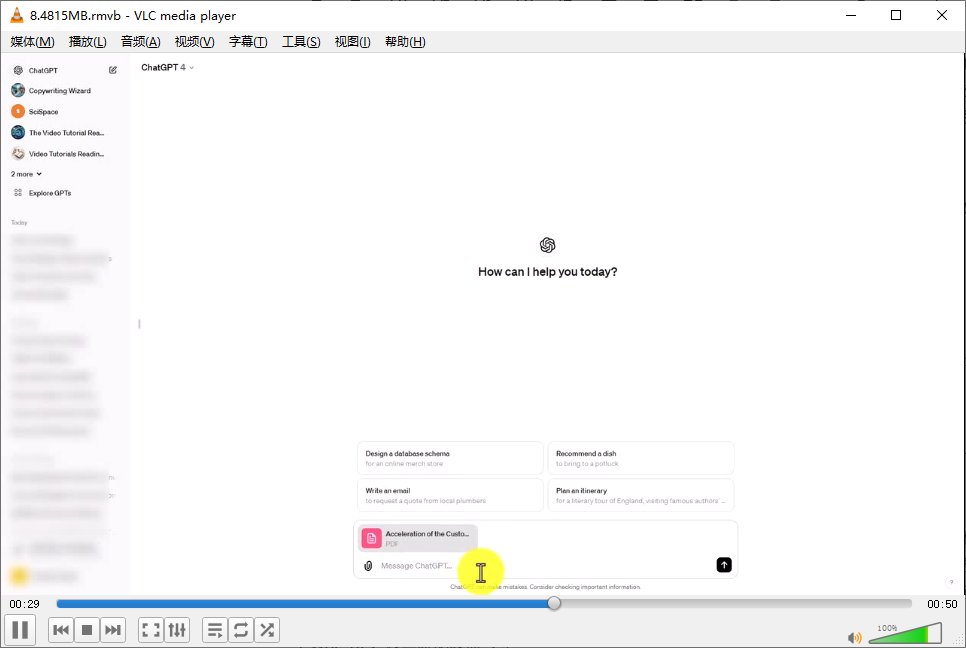
Task: Maximize the VLC window
Action: point(896,15)
